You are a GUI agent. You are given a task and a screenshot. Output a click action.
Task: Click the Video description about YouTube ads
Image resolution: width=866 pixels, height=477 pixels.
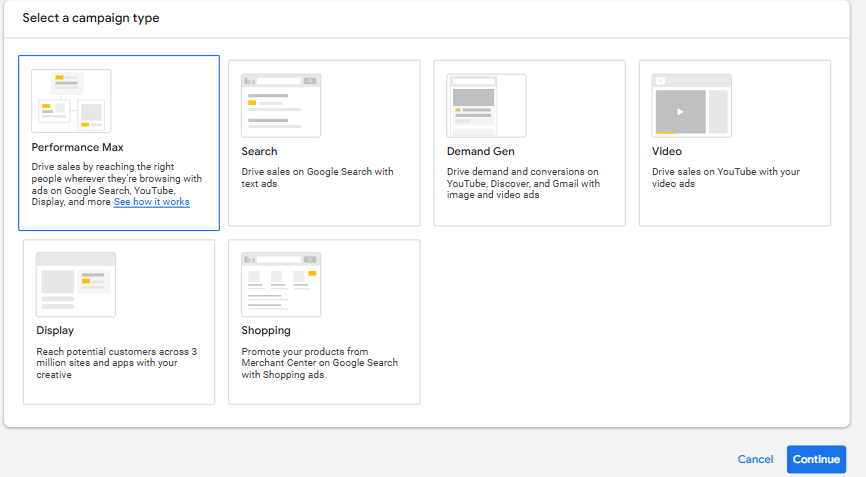(726, 177)
